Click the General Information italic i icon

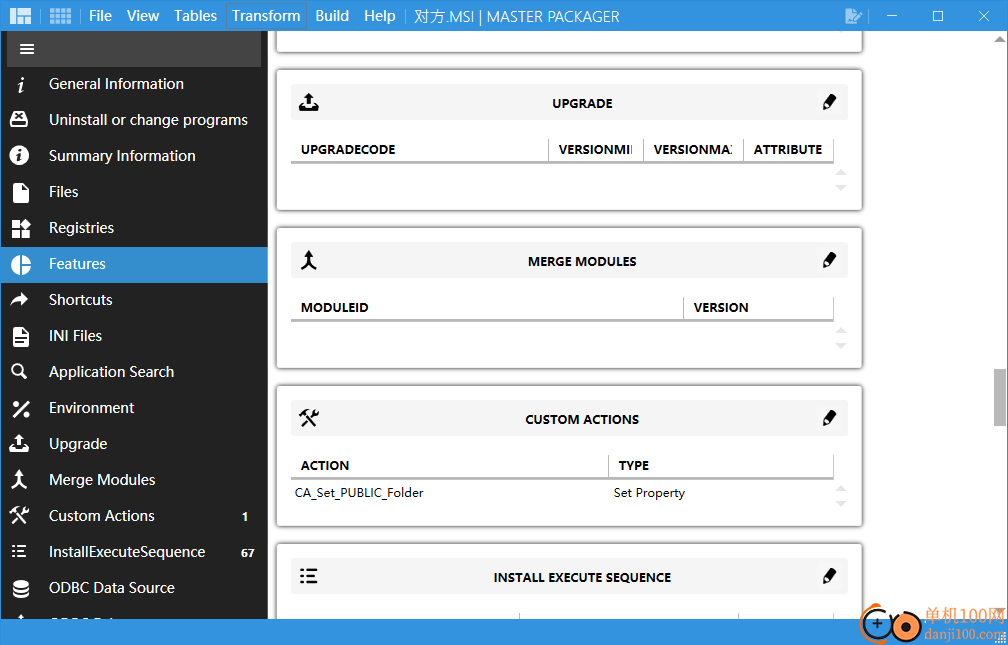coord(21,84)
